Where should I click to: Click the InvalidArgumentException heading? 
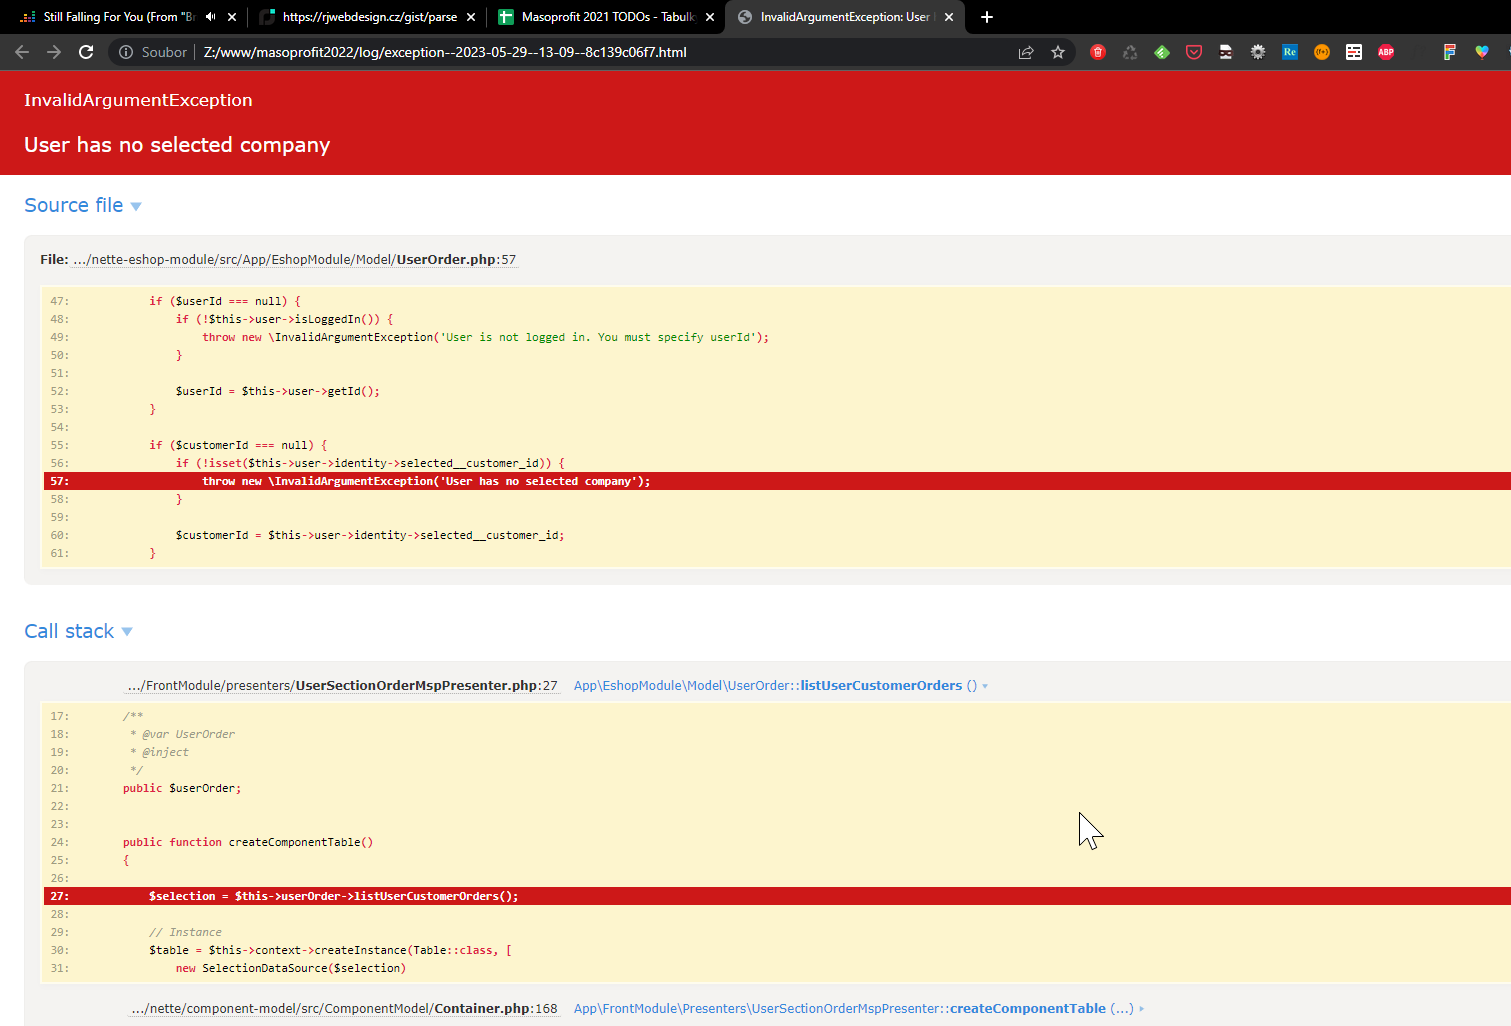[138, 100]
